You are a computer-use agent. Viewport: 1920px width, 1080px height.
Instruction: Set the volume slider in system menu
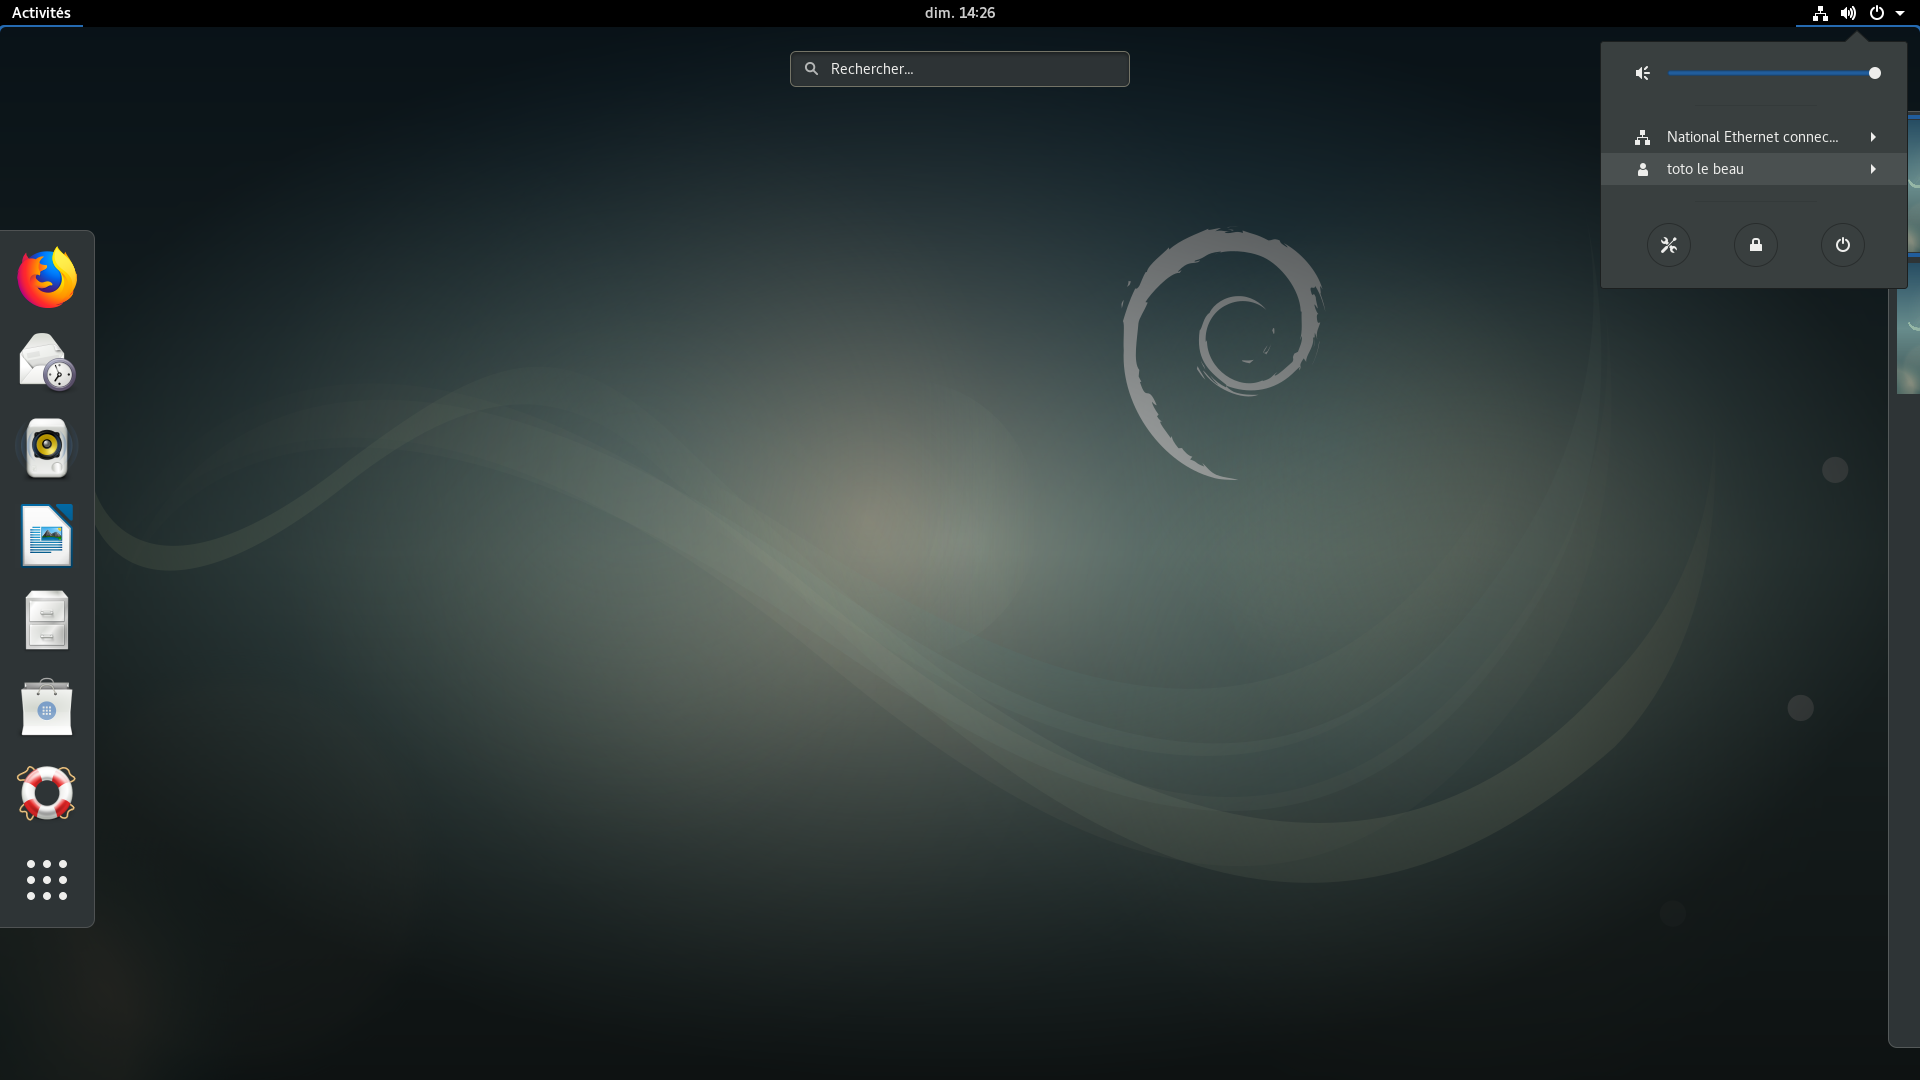click(1774, 73)
